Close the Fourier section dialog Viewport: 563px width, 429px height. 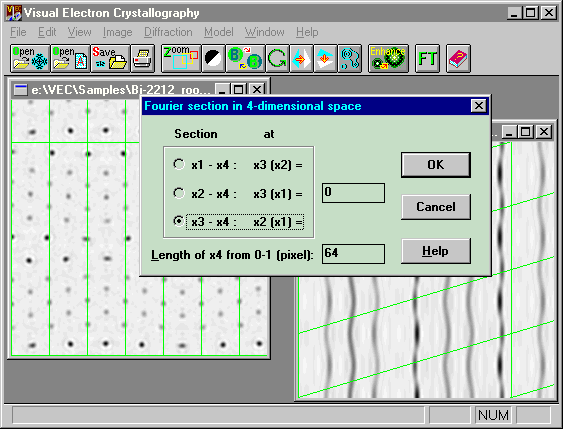pos(479,106)
